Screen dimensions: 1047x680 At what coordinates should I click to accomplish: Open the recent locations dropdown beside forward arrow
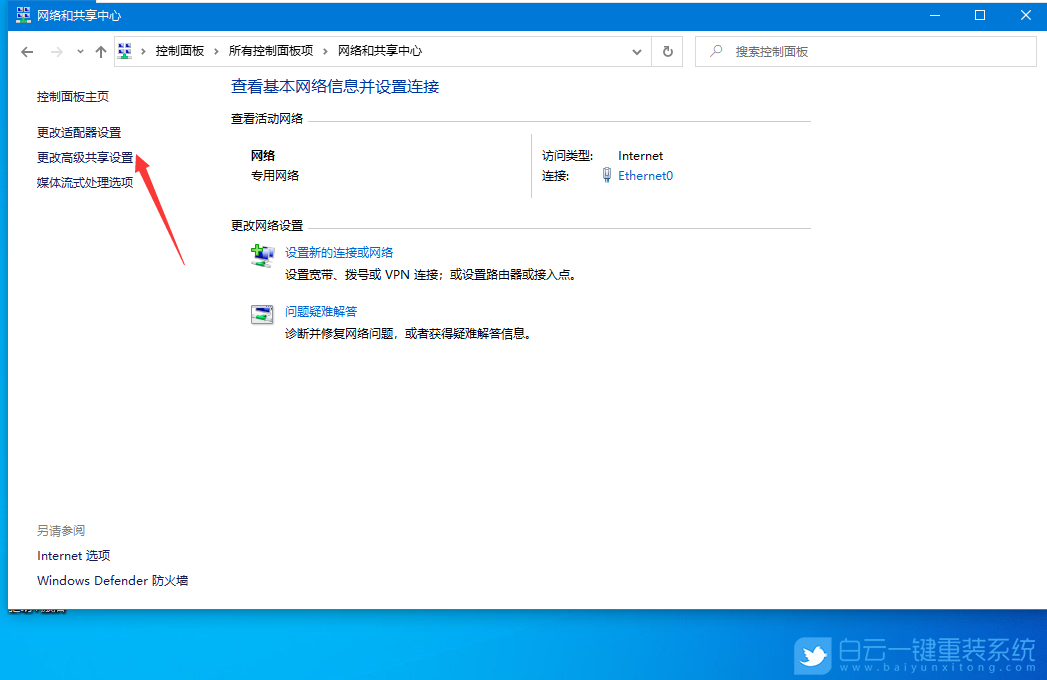click(x=79, y=51)
